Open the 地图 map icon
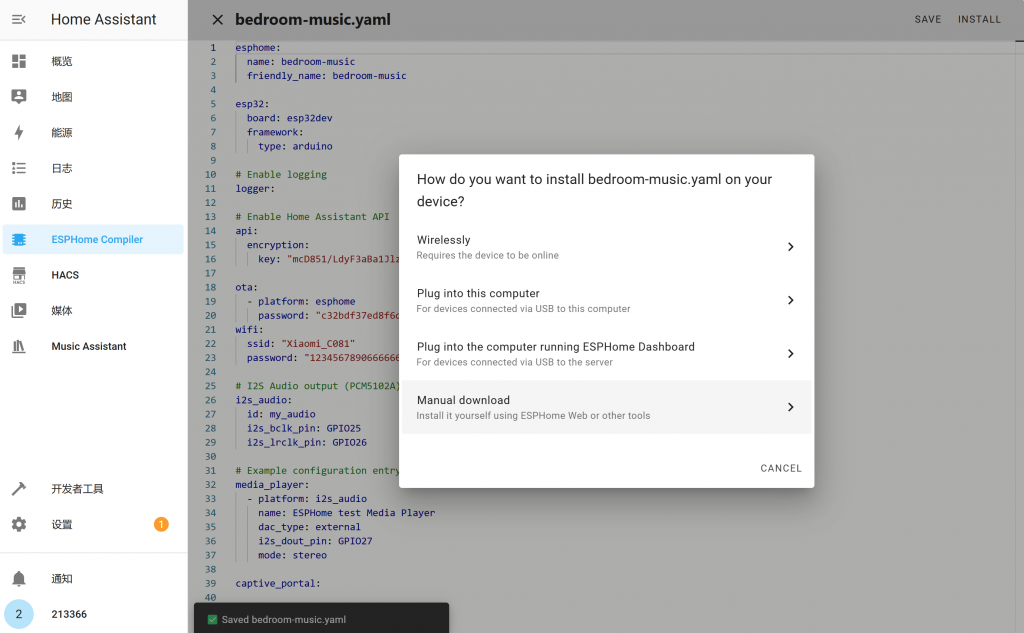1024x633 pixels. [x=19, y=97]
